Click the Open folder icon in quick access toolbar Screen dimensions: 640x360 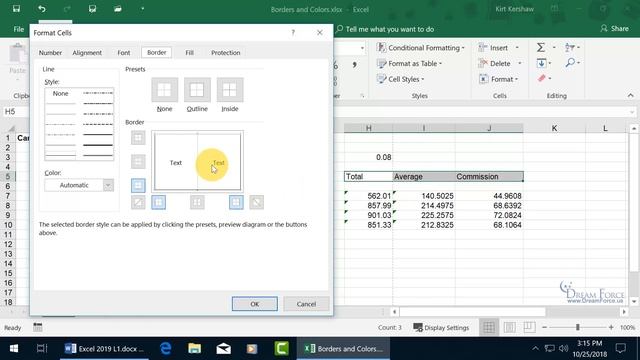tap(118, 9)
